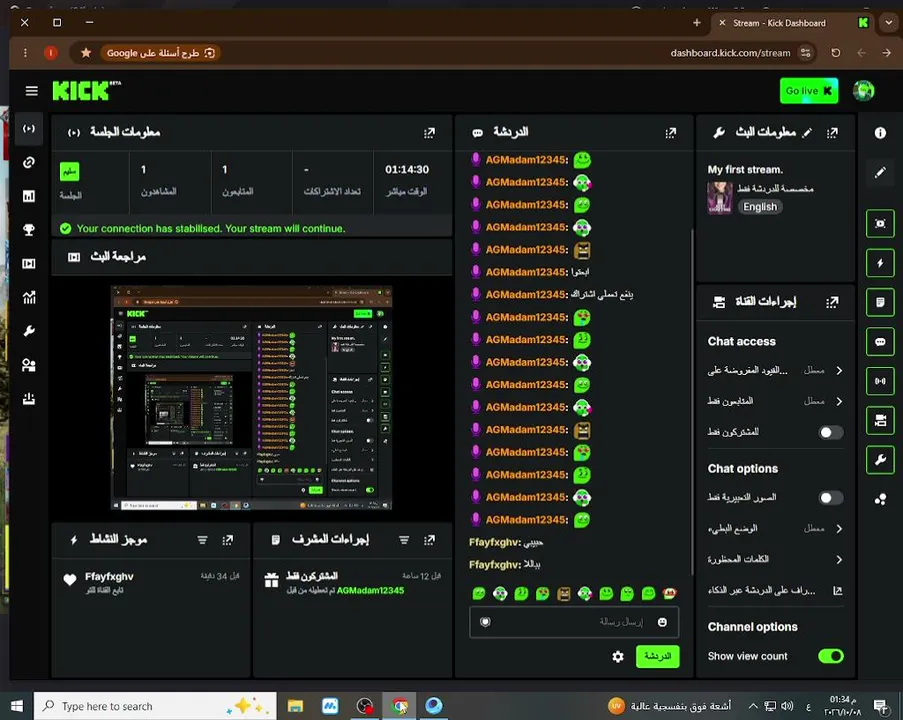The height and width of the screenshot is (720, 903).
Task: Pop out the activity feed panel
Action: pos(228,540)
